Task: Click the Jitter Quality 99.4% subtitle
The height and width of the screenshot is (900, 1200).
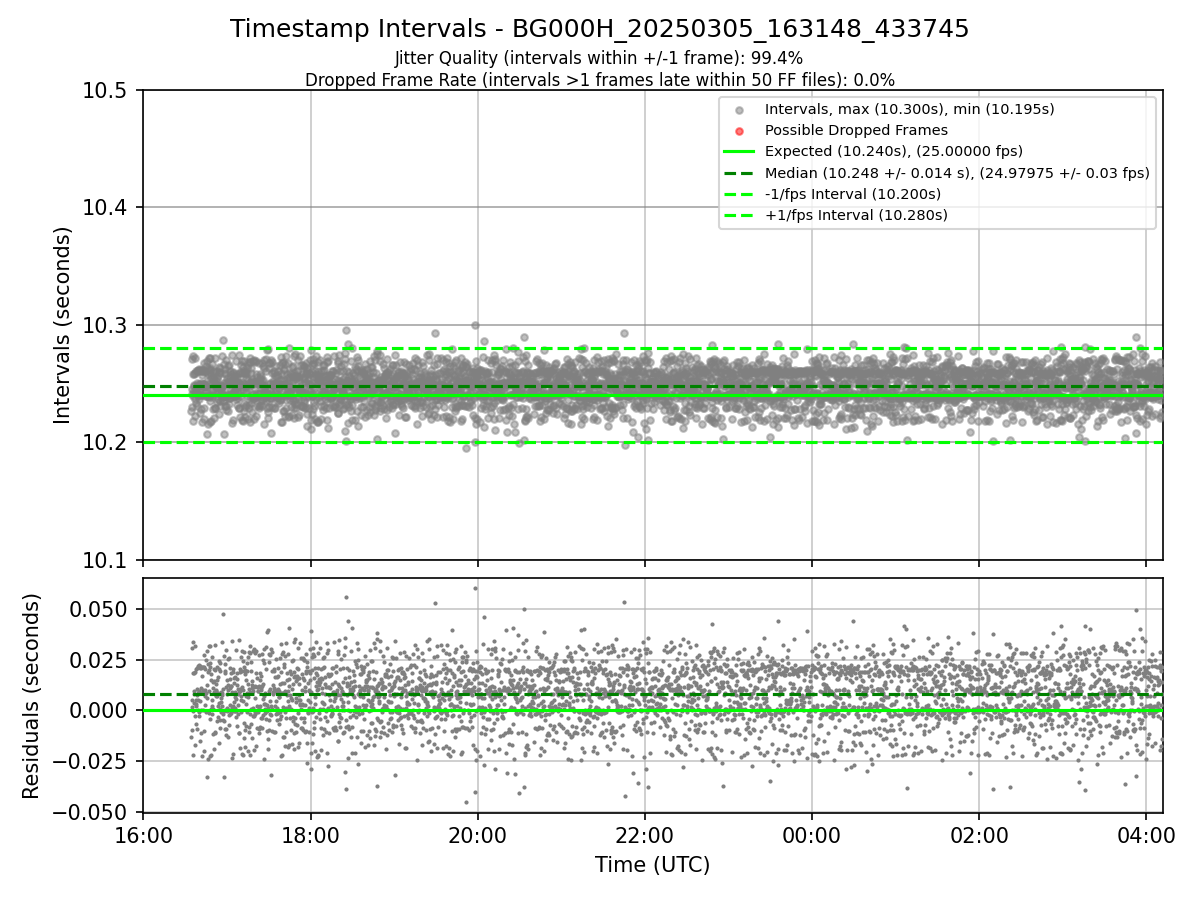Action: click(599, 59)
